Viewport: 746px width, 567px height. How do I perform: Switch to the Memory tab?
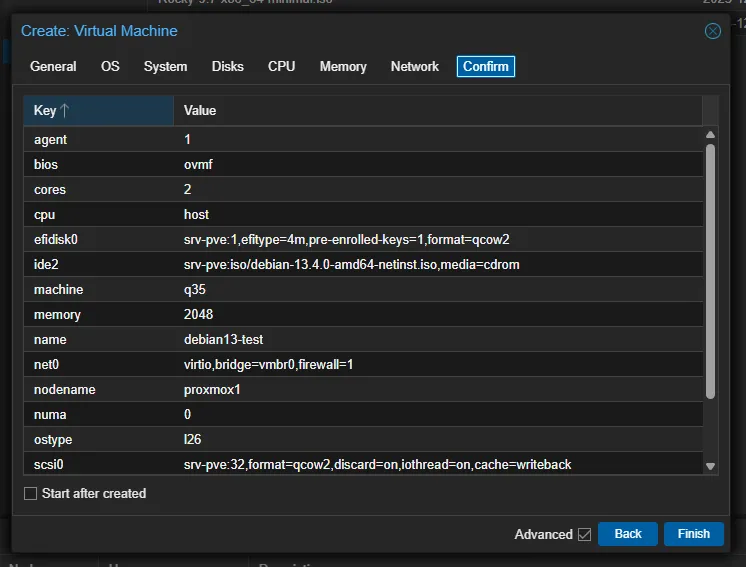343,67
